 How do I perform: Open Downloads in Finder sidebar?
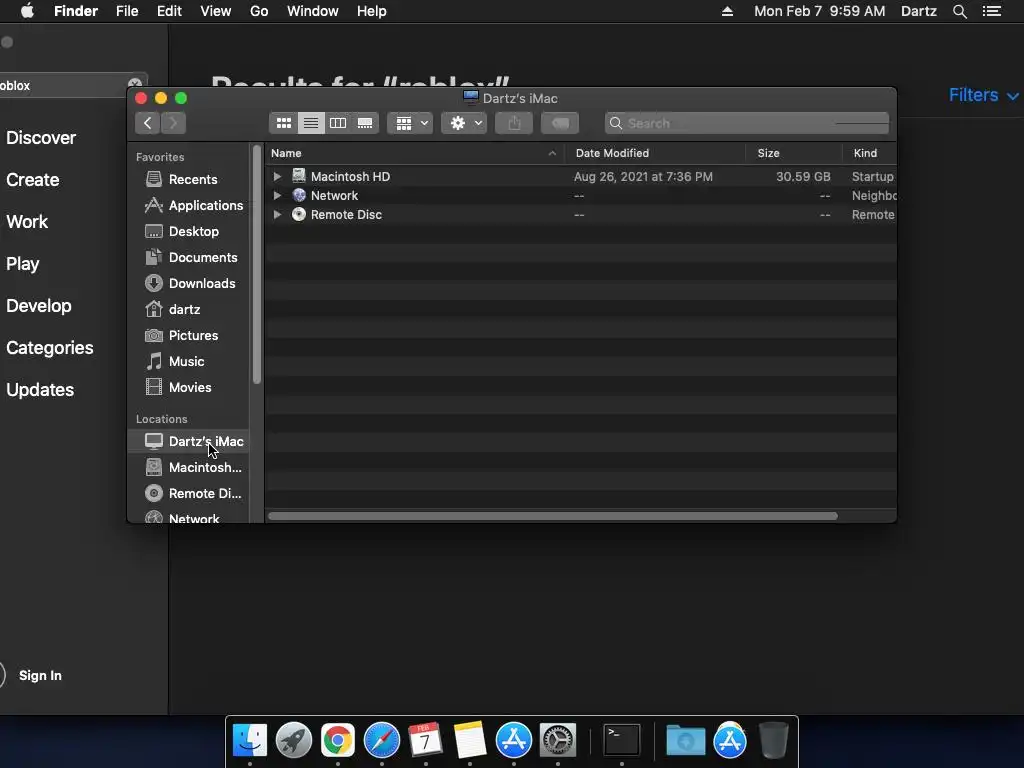pos(188,283)
